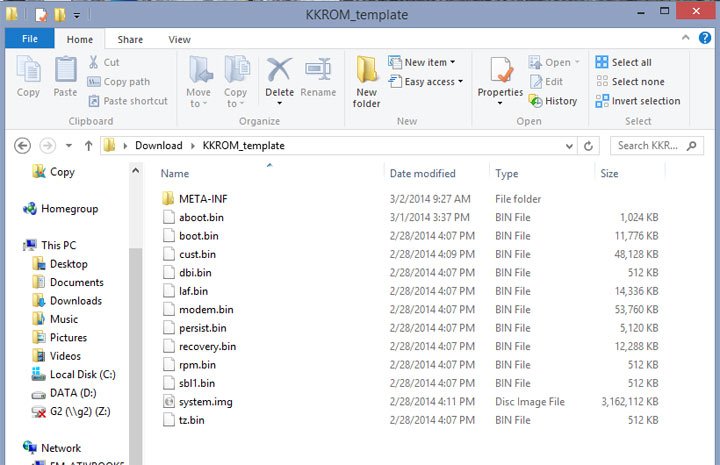Sort by the Size column header
The height and width of the screenshot is (465, 720).
[609, 174]
